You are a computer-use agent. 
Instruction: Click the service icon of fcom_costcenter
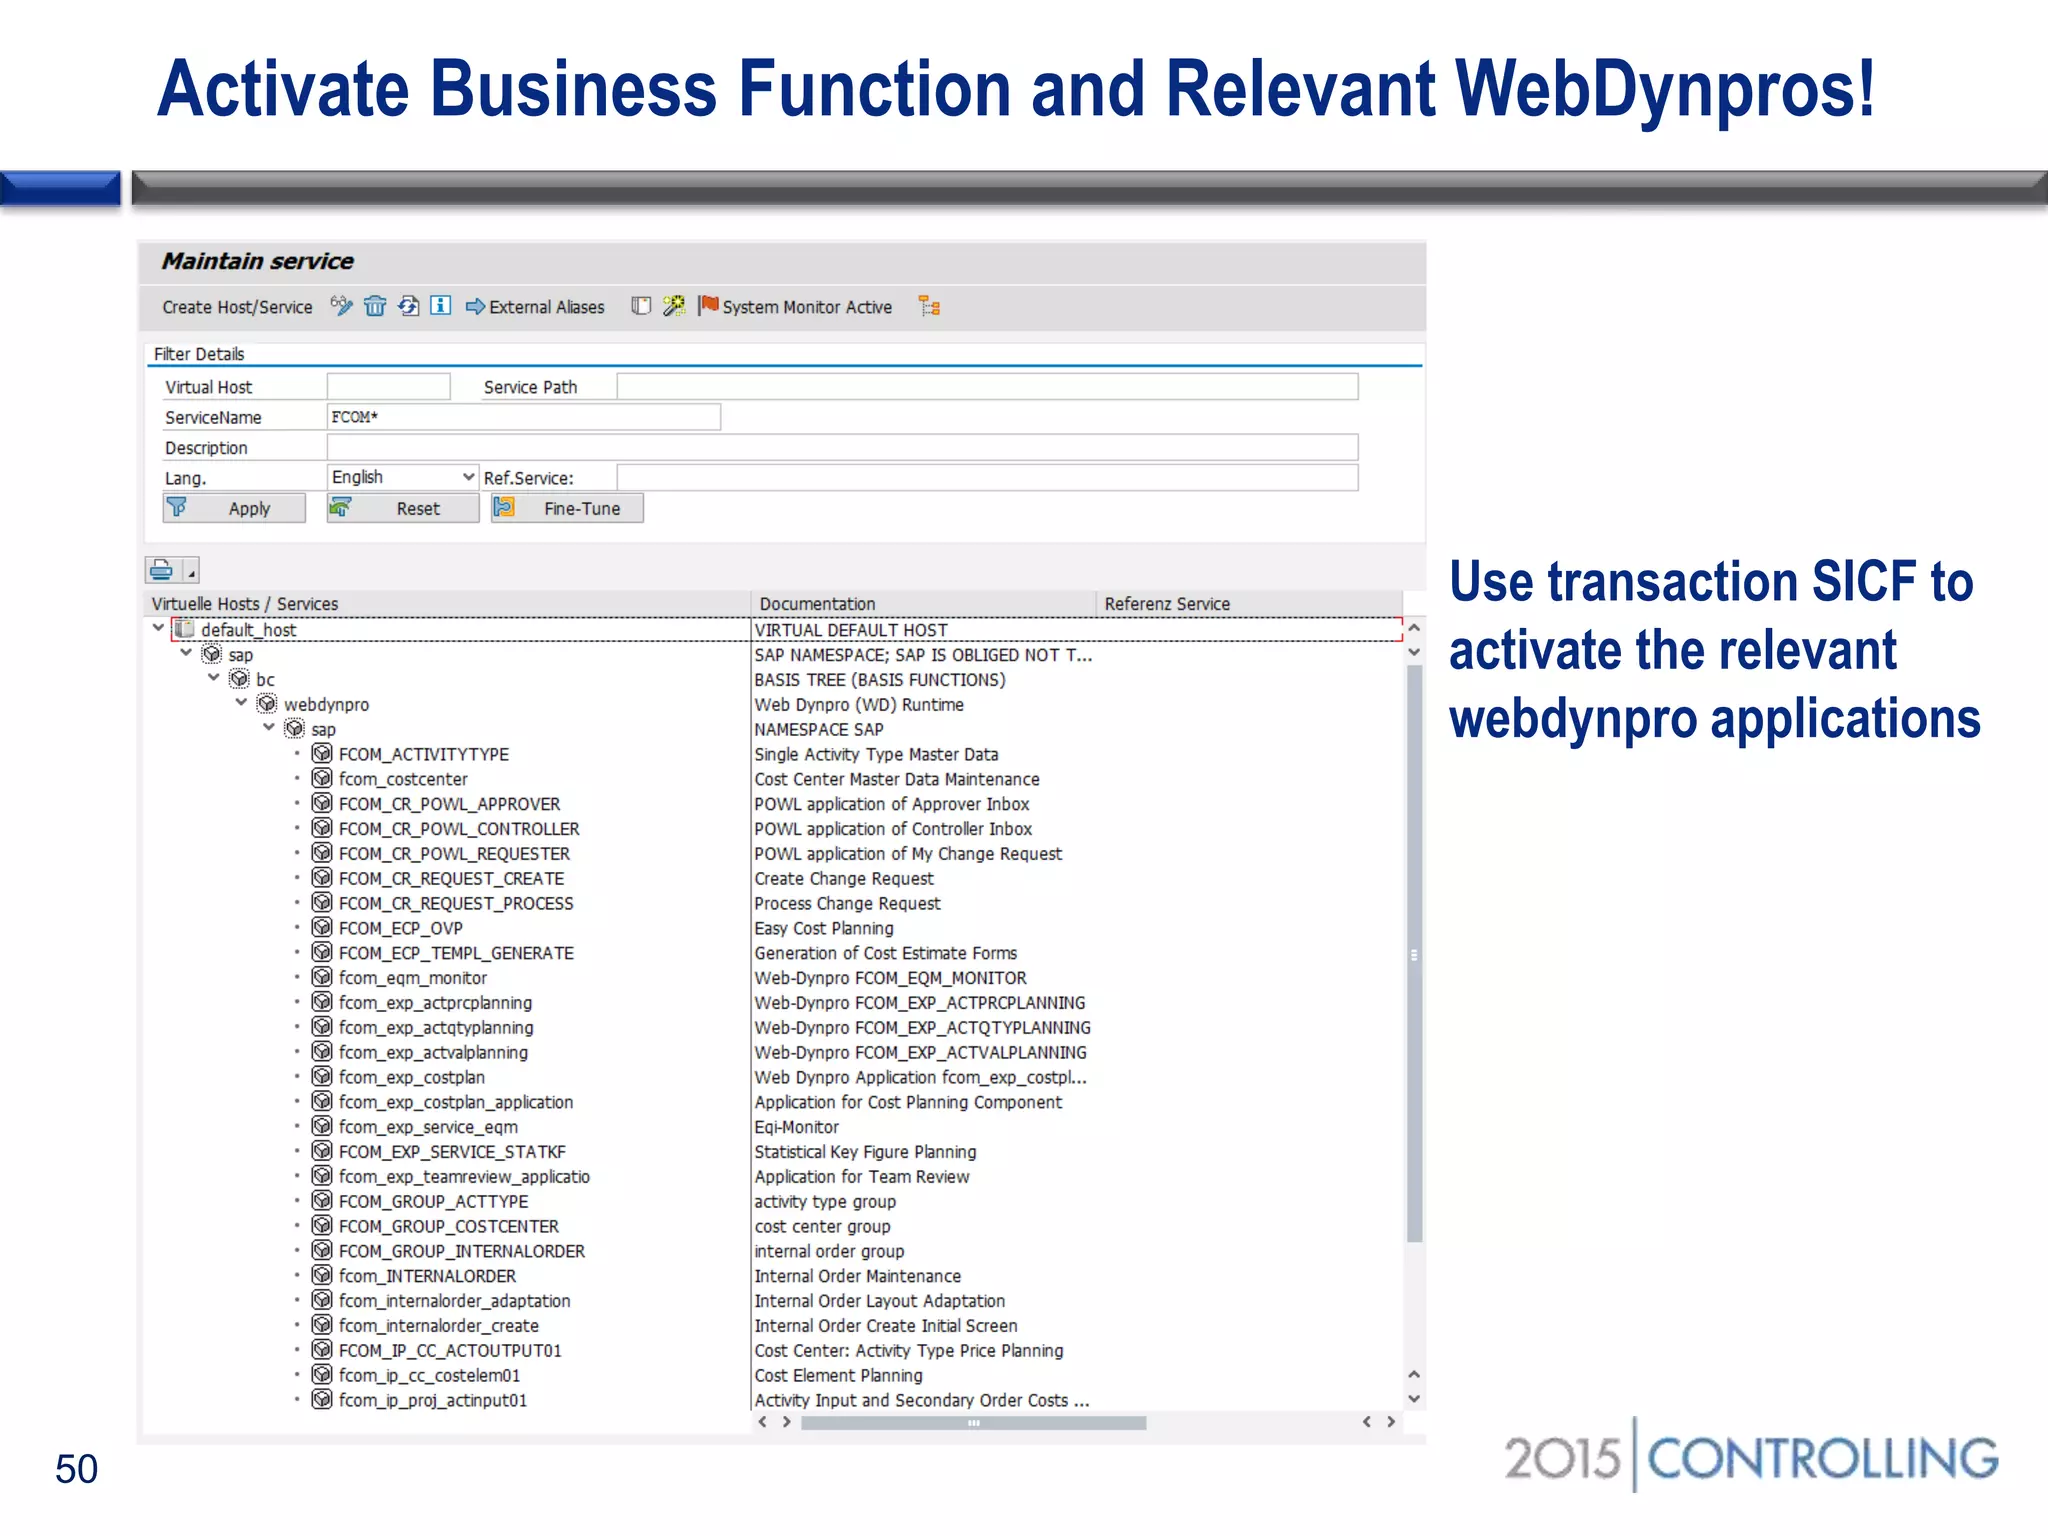322,778
